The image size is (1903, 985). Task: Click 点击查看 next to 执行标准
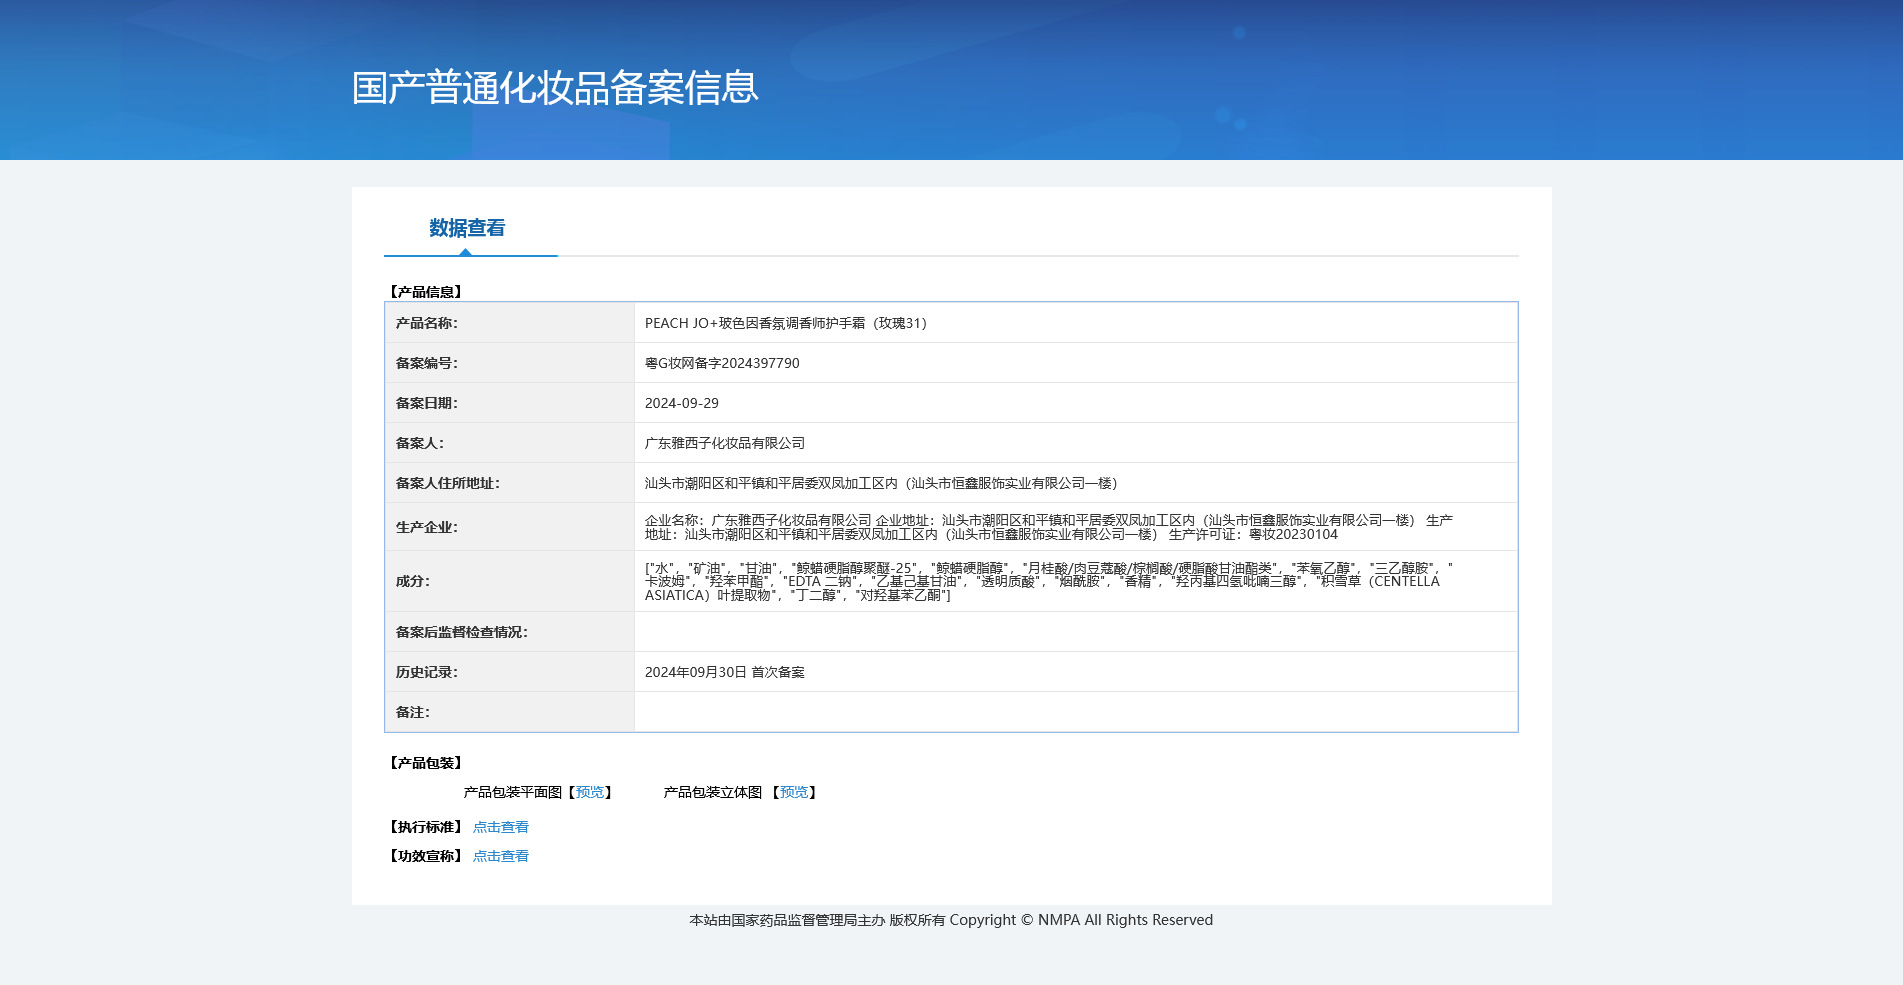(501, 827)
